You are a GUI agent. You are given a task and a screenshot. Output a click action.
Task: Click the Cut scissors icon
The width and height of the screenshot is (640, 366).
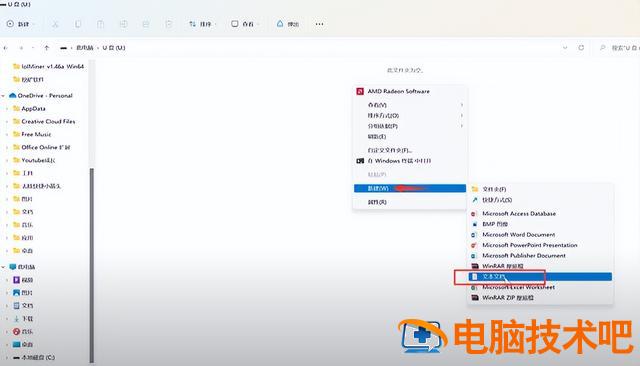pyautogui.click(x=55, y=24)
